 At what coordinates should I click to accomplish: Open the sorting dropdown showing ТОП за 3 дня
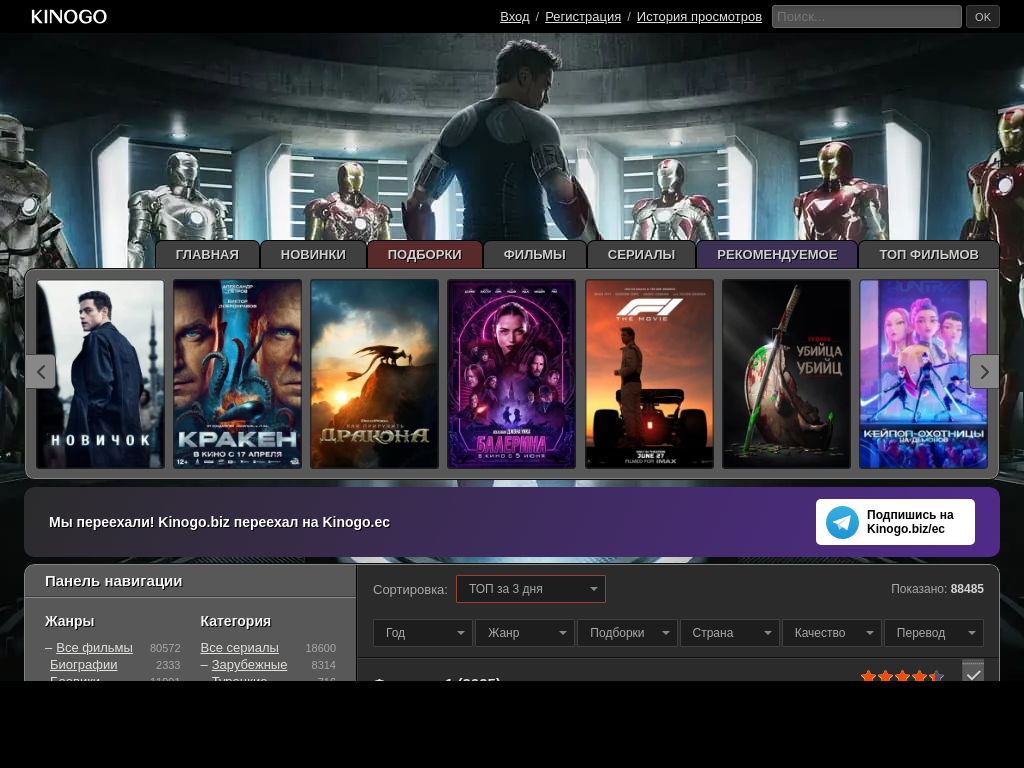click(x=530, y=589)
